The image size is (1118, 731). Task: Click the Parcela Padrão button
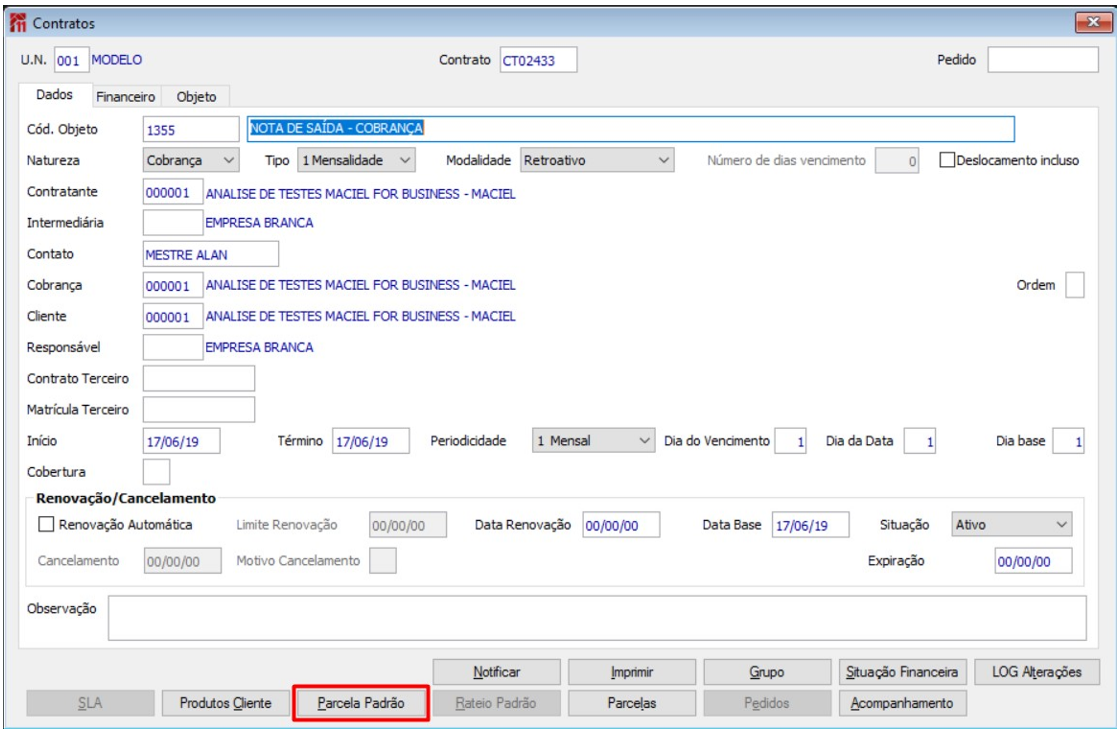coord(361,703)
